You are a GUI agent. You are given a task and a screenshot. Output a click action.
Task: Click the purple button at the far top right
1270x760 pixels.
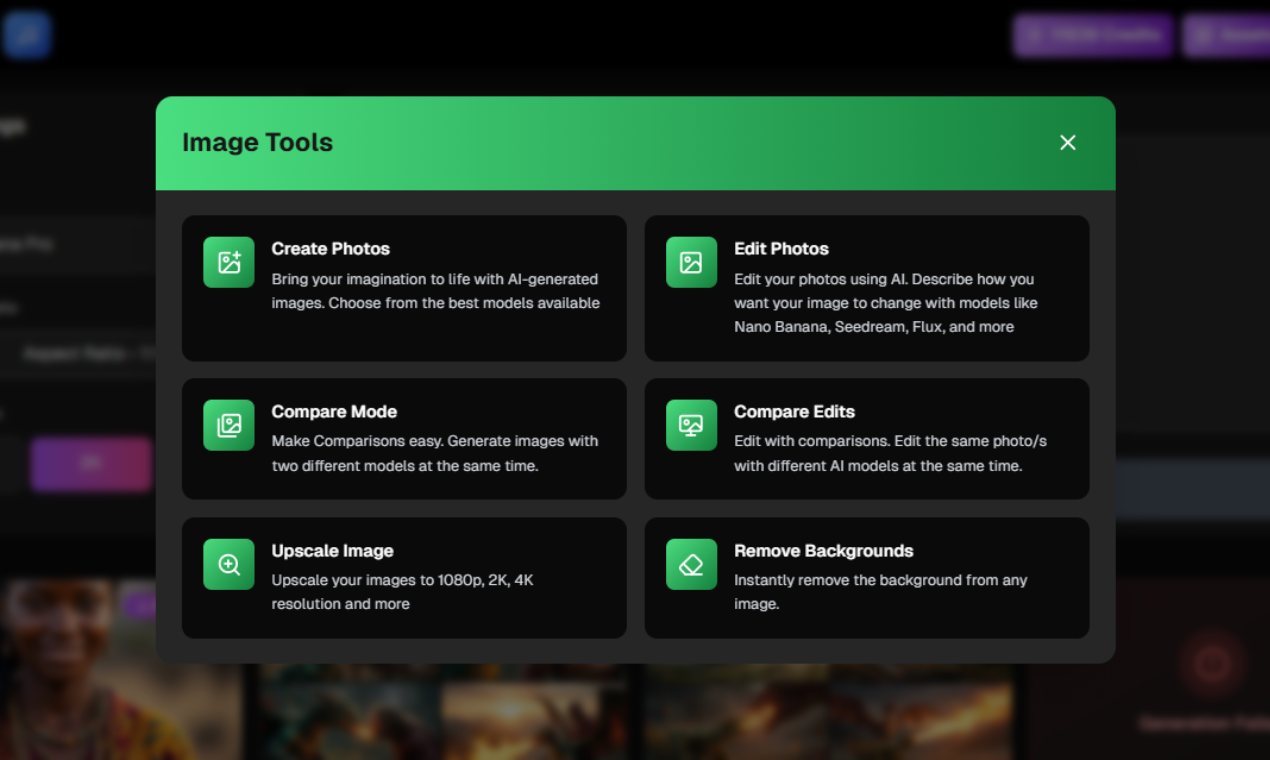1234,35
